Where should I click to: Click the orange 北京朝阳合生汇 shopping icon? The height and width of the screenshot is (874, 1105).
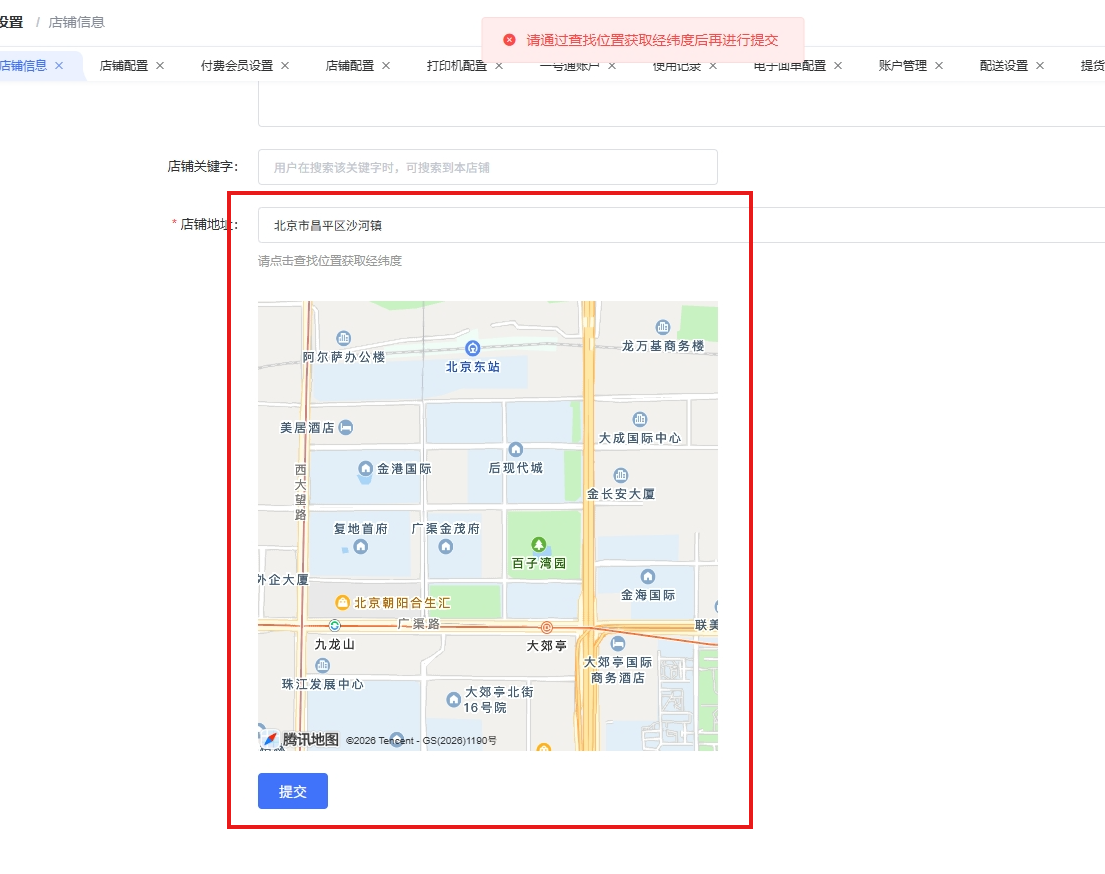tap(342, 603)
